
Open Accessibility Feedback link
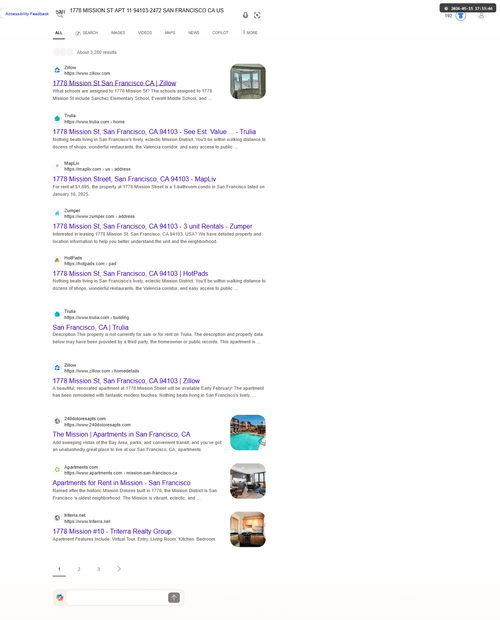pyautogui.click(x=27, y=14)
